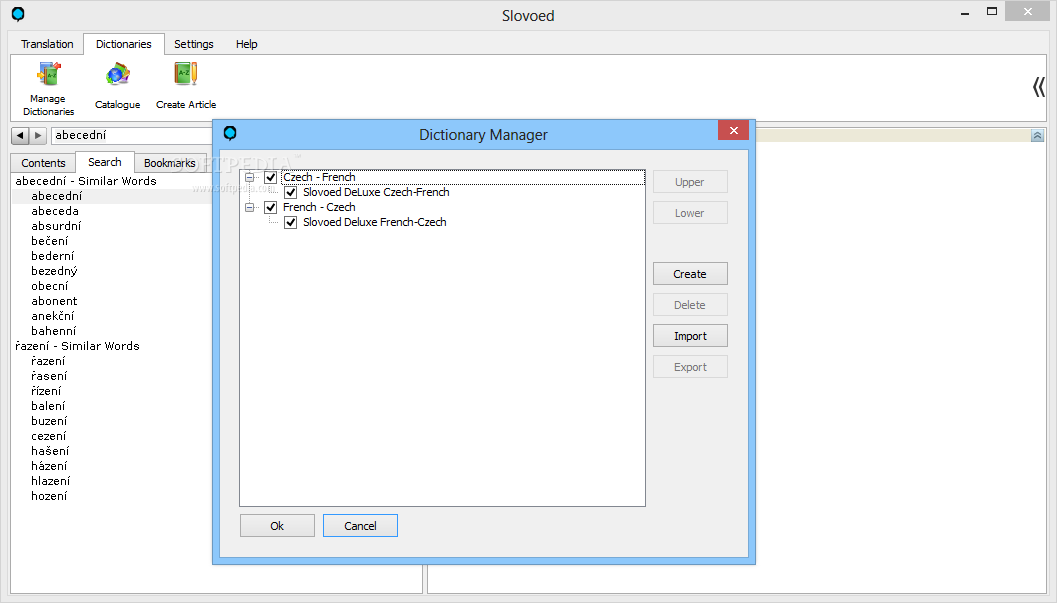Screen dimensions: 1057x603
Task: Select Czech - French tree item
Action: [x=319, y=177]
